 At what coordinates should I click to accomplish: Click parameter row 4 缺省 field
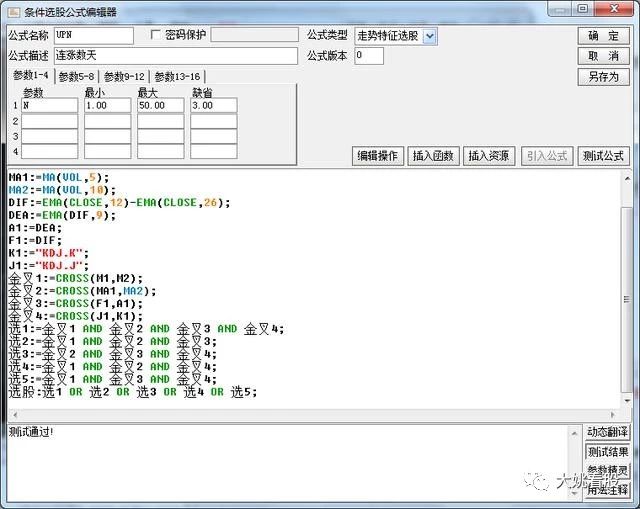click(213, 151)
